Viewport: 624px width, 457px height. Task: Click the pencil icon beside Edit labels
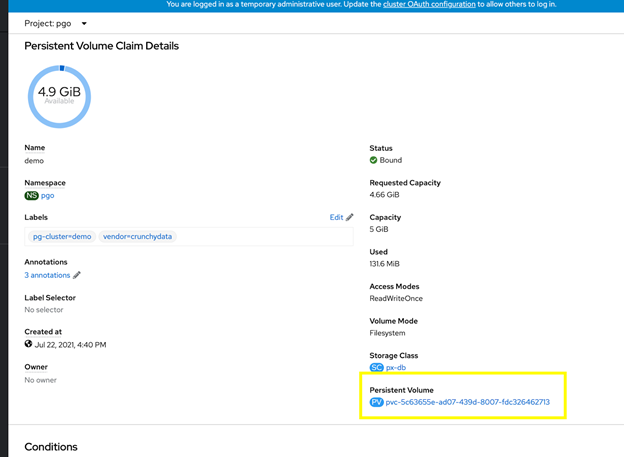(350, 217)
